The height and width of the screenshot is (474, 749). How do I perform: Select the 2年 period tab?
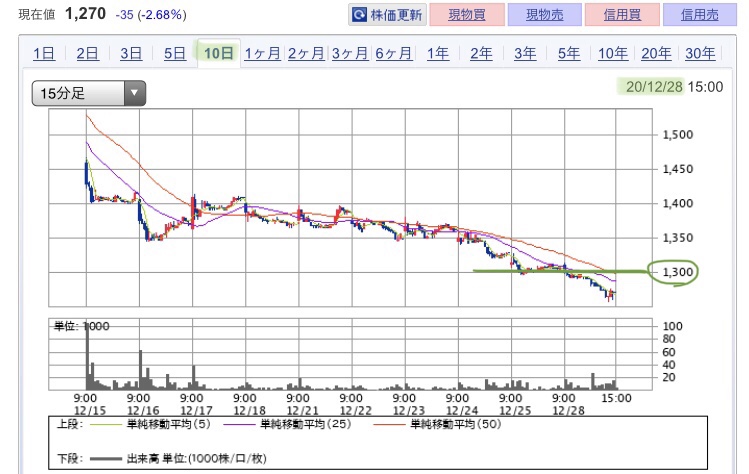pos(481,53)
